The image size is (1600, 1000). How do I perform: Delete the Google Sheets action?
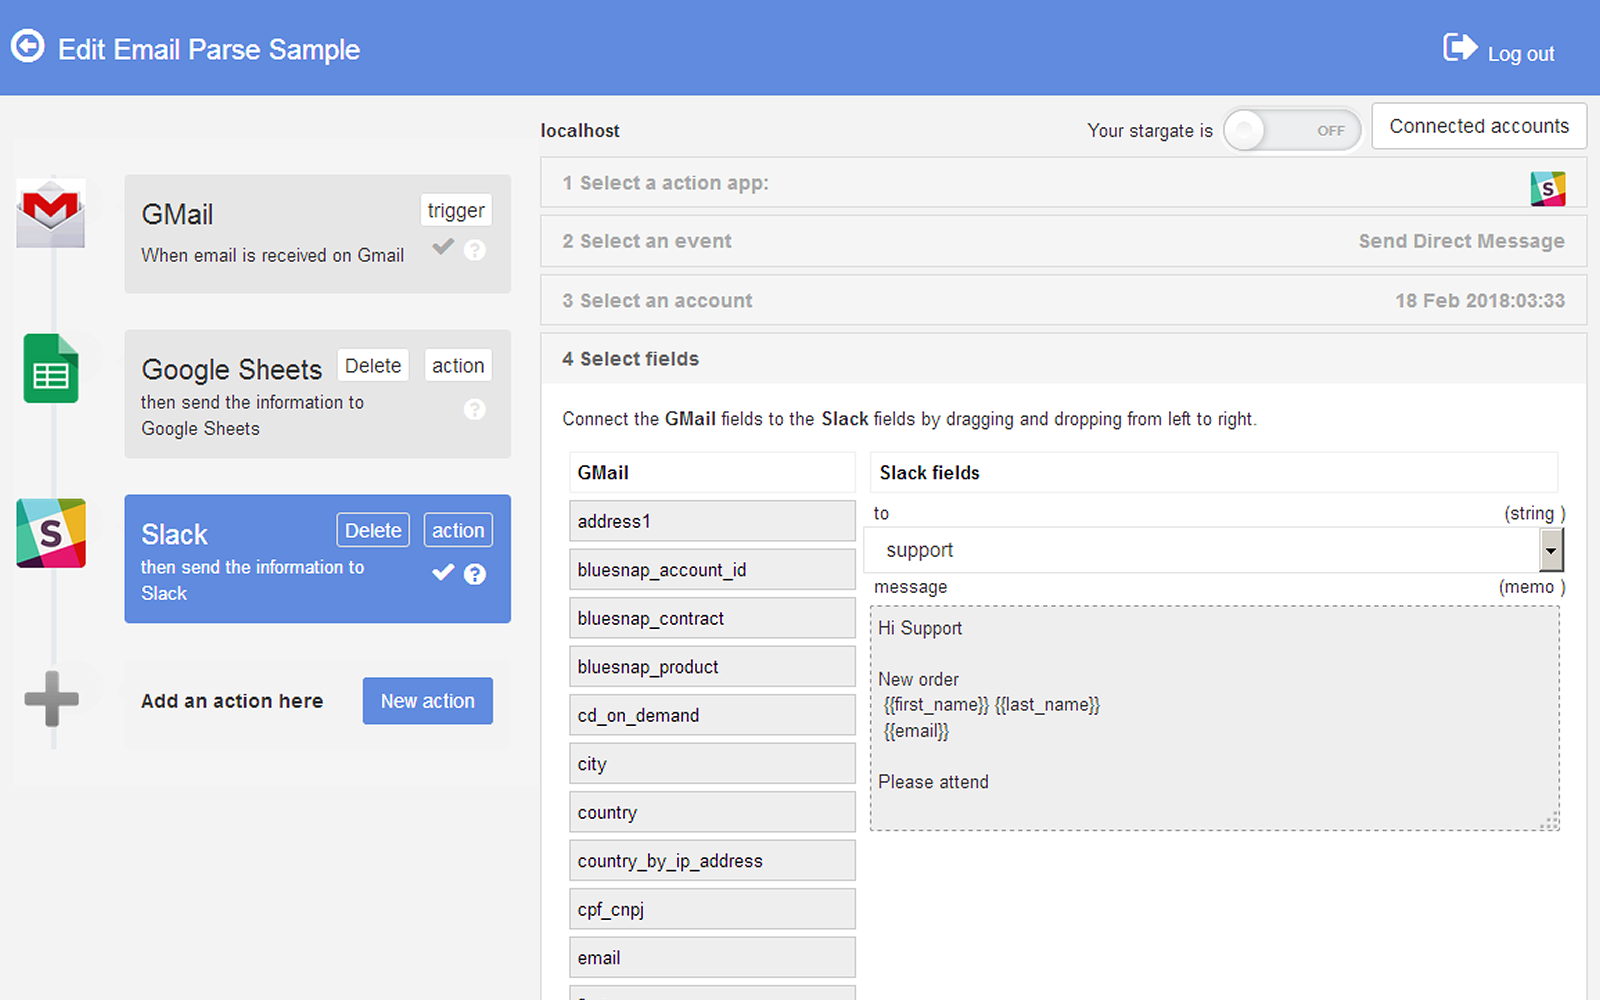373,366
